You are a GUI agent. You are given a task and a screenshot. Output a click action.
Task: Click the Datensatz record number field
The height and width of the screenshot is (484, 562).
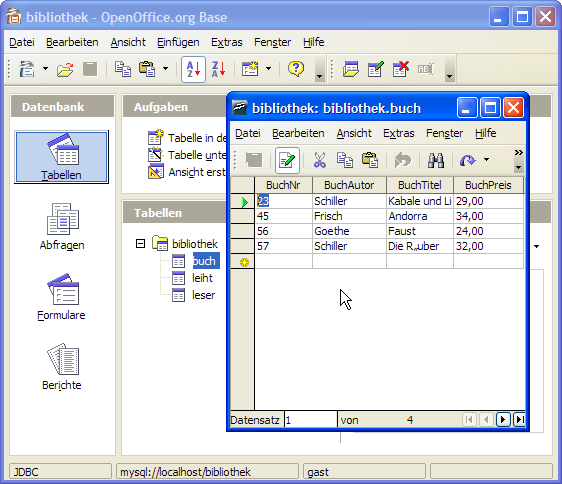tap(310, 420)
